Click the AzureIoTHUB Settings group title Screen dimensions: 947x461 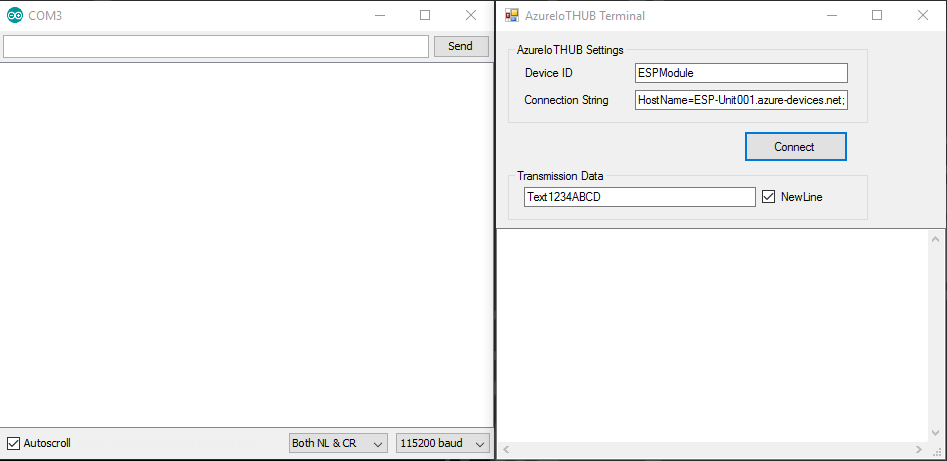pos(570,50)
